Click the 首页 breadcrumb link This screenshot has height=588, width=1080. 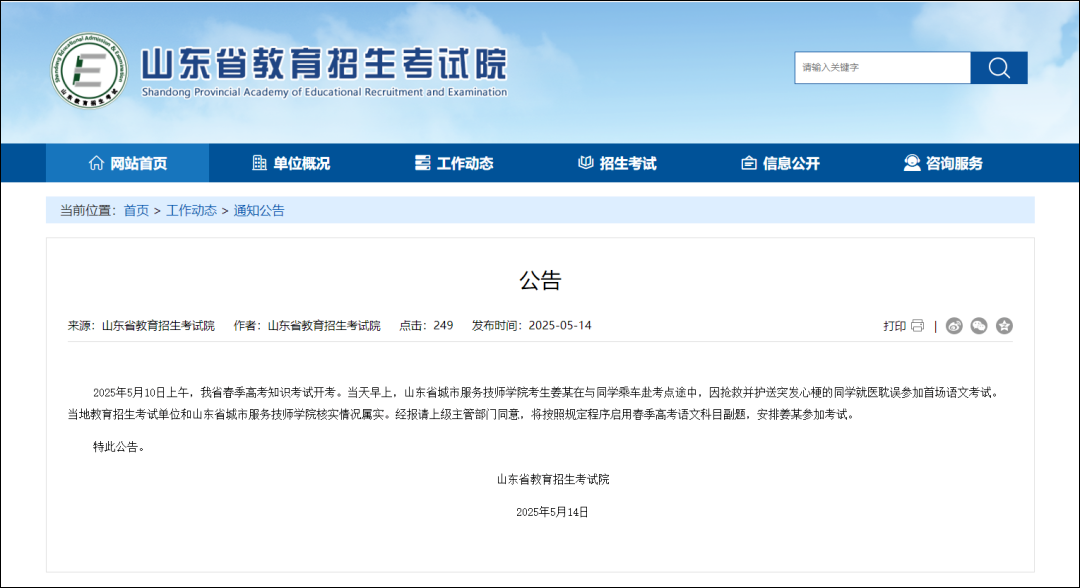click(136, 211)
